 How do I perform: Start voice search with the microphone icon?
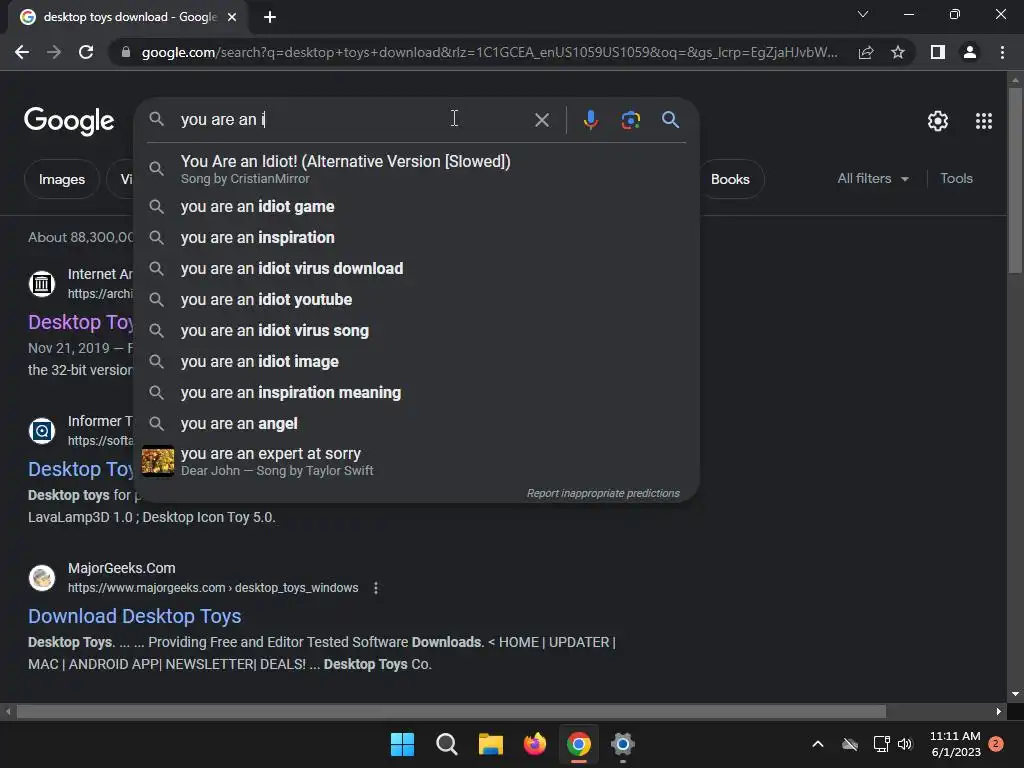[x=590, y=120]
